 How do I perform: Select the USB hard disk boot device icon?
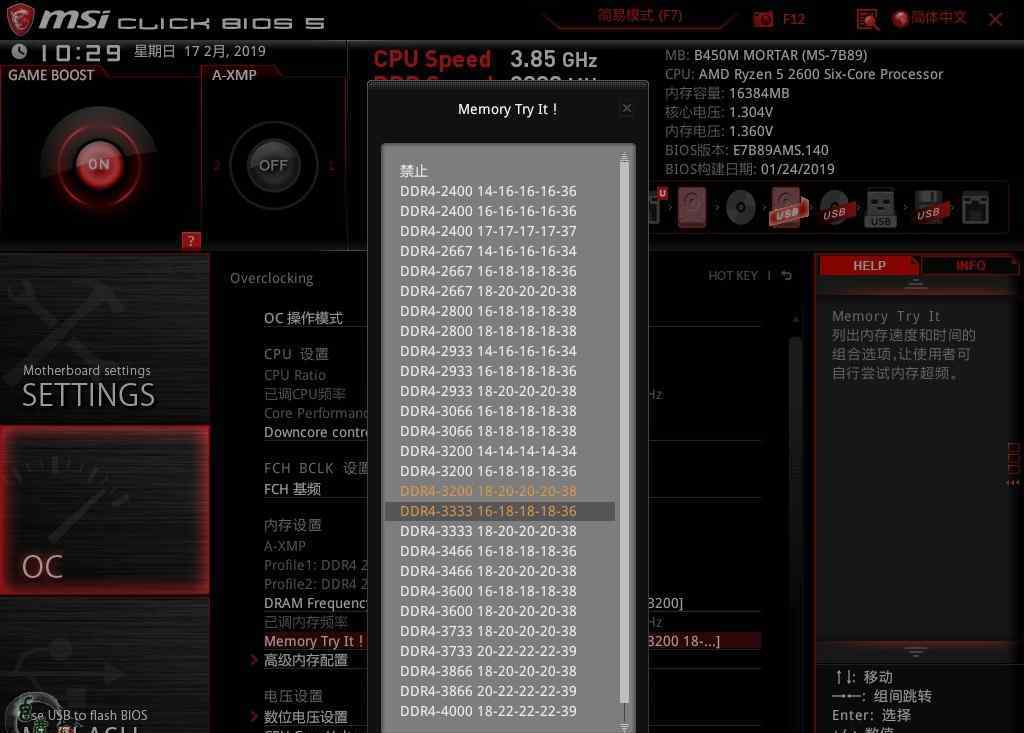click(x=788, y=208)
